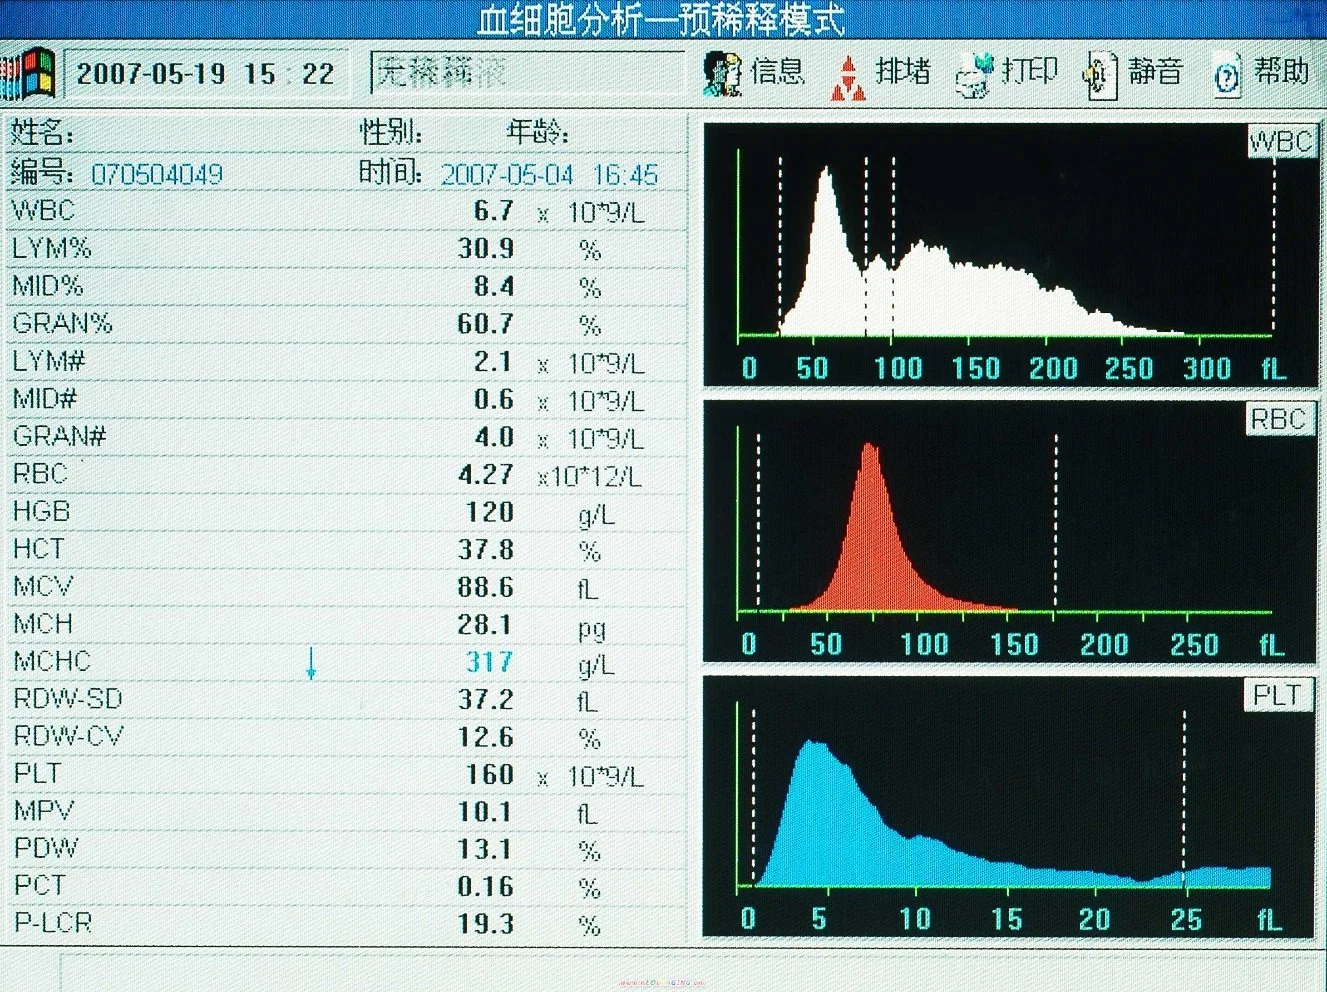1327x992 pixels.
Task: Click the WBC row label
Action: [43, 211]
